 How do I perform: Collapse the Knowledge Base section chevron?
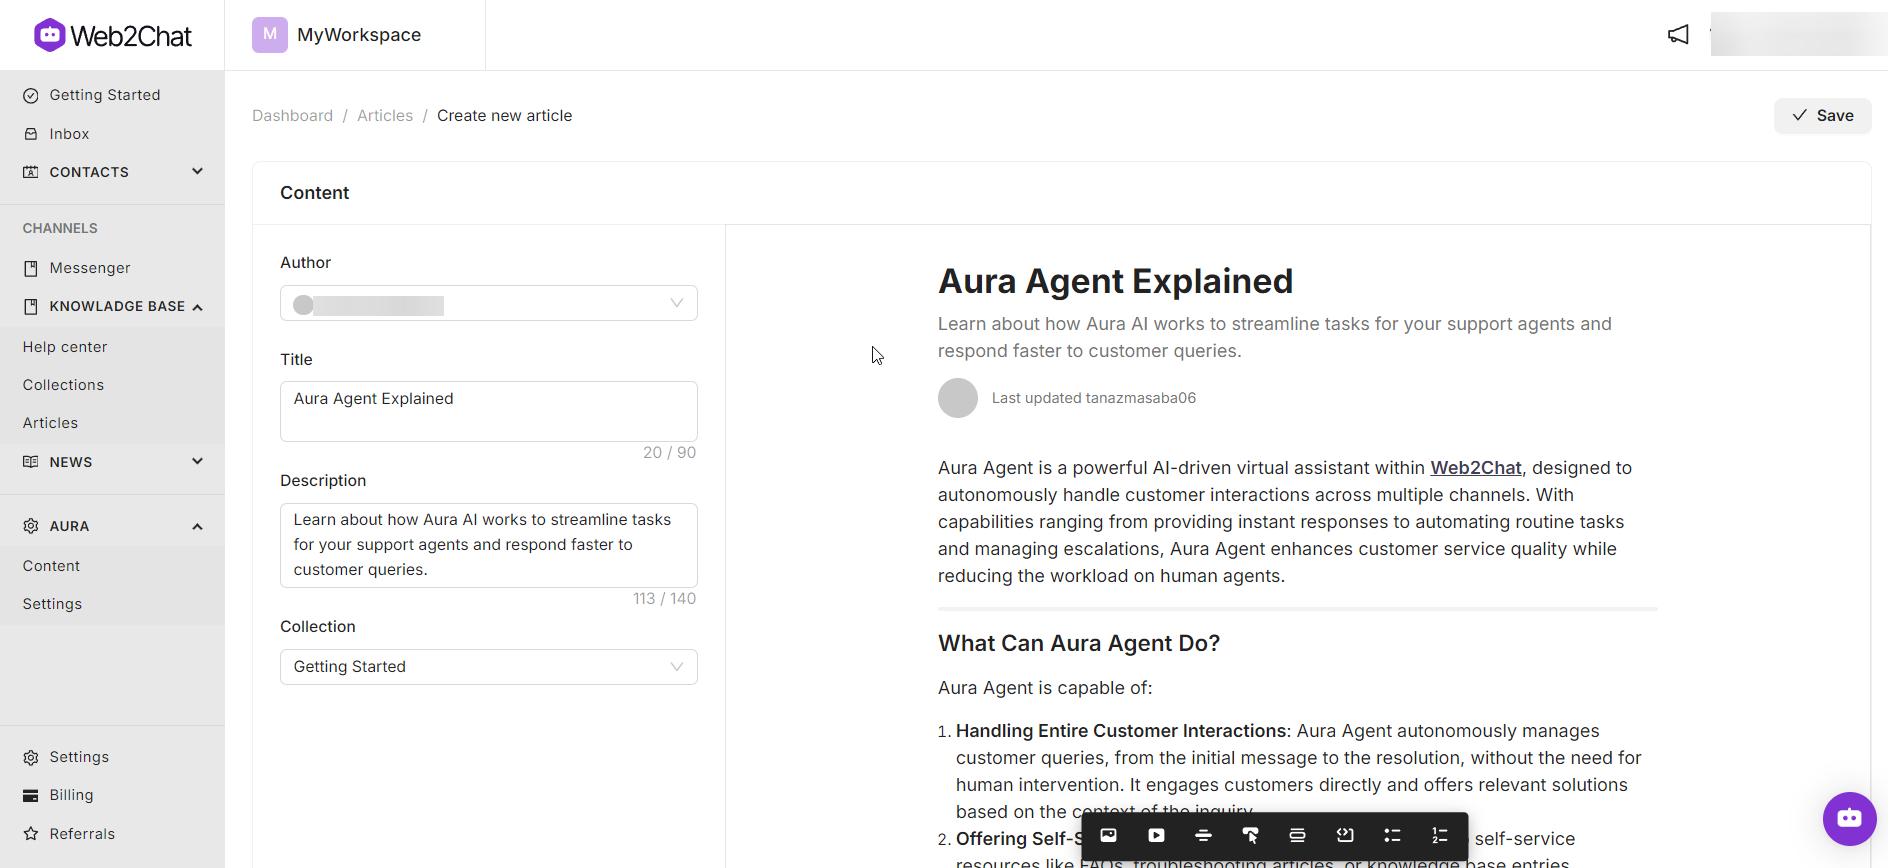(197, 307)
